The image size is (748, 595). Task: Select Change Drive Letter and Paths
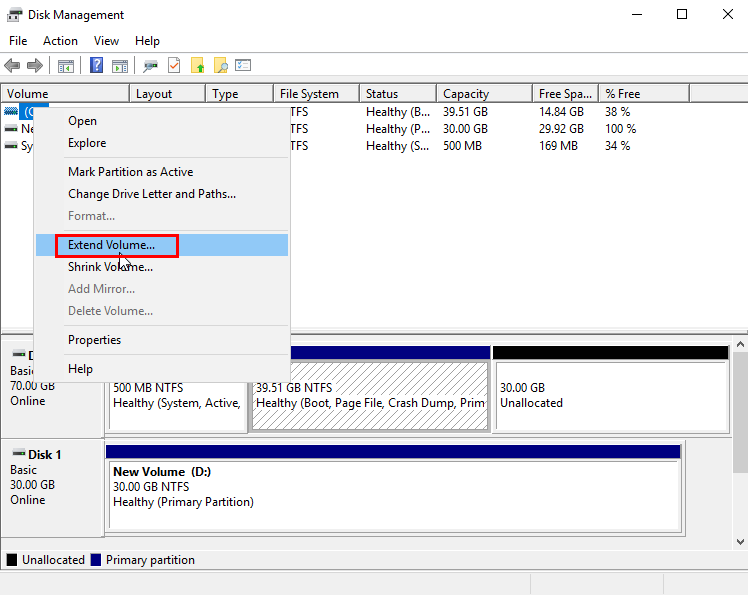162,194
